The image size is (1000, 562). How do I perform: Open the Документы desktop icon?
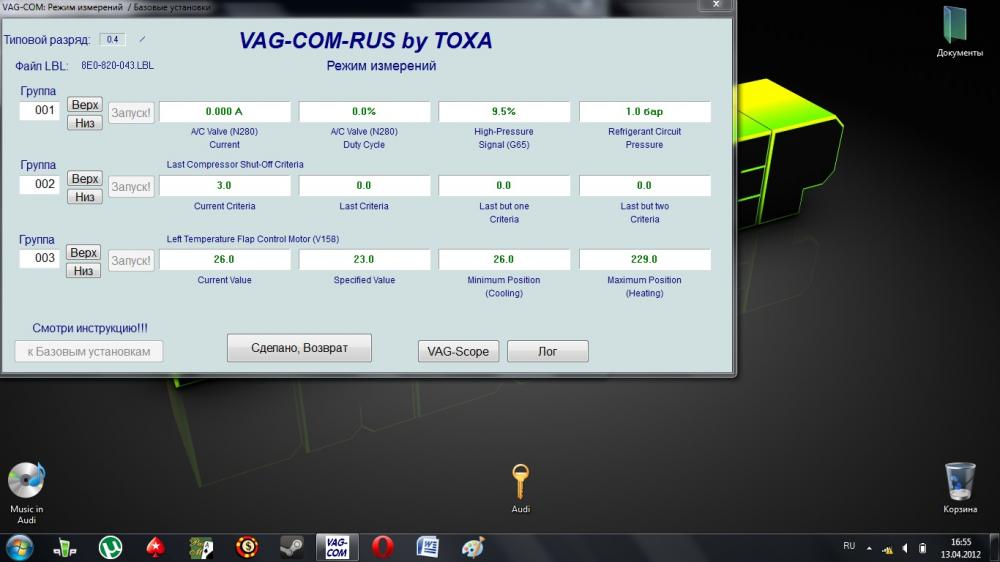[959, 30]
